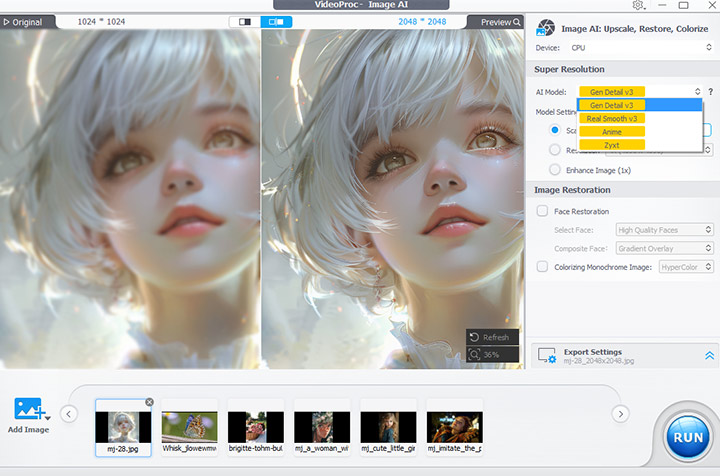Open the HyperColor dropdown
The width and height of the screenshot is (720, 476).
point(686,267)
